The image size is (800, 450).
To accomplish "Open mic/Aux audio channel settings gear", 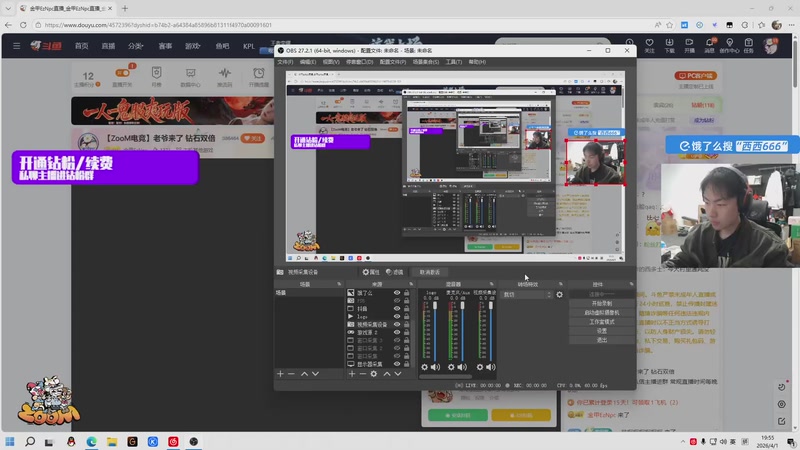I will click(x=451, y=367).
